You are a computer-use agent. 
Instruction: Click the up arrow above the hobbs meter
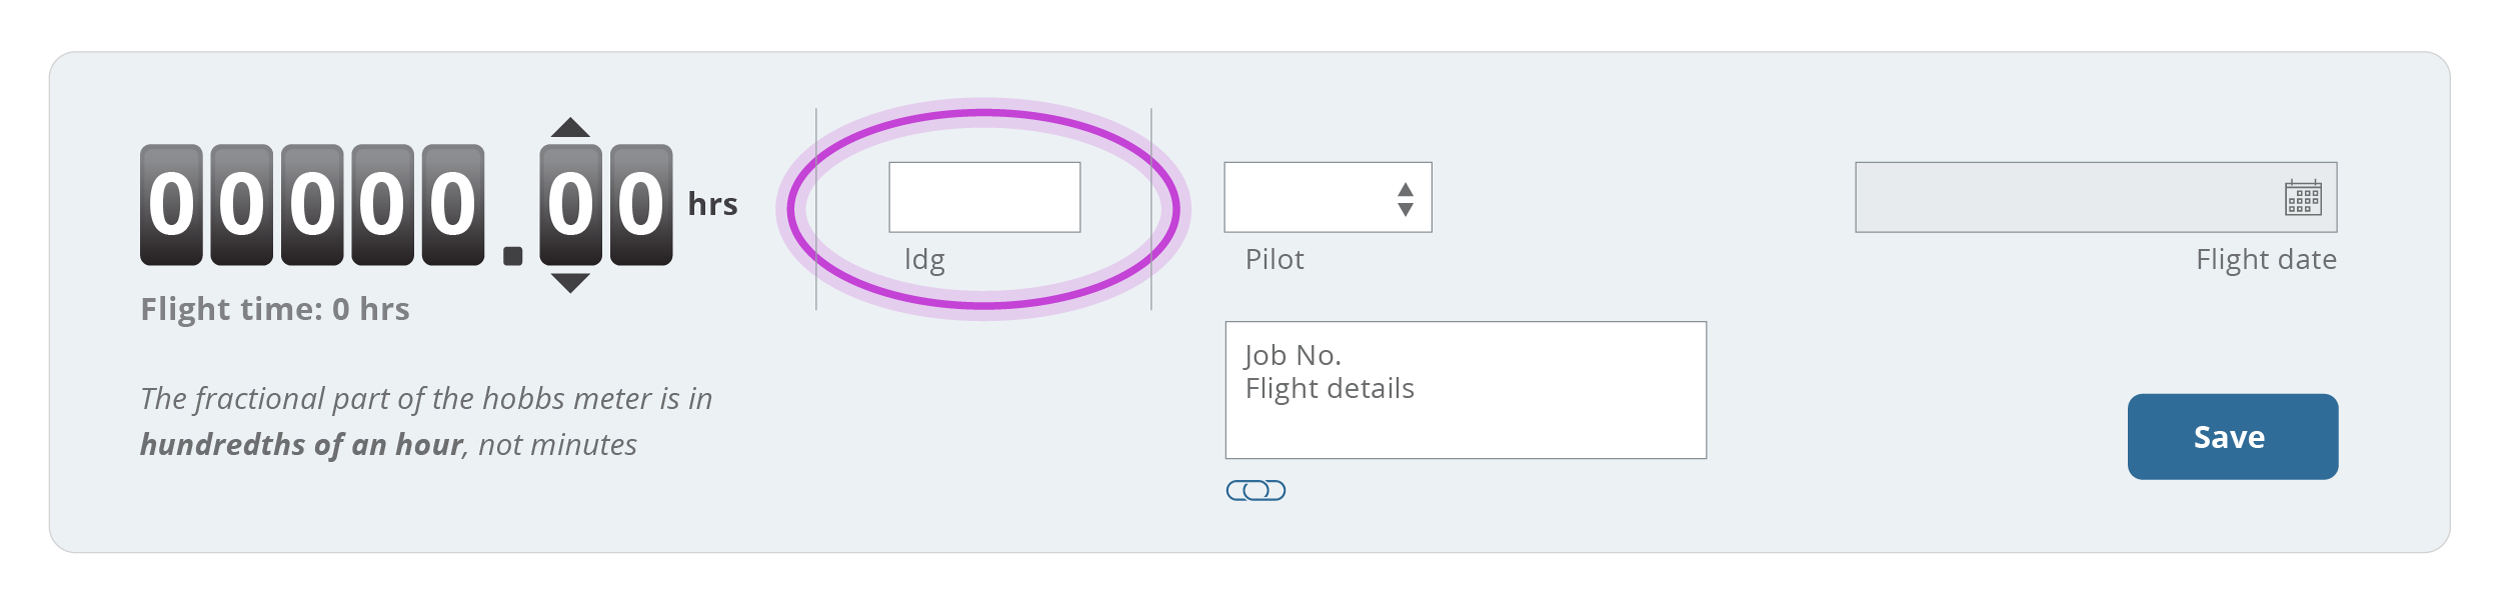point(570,127)
